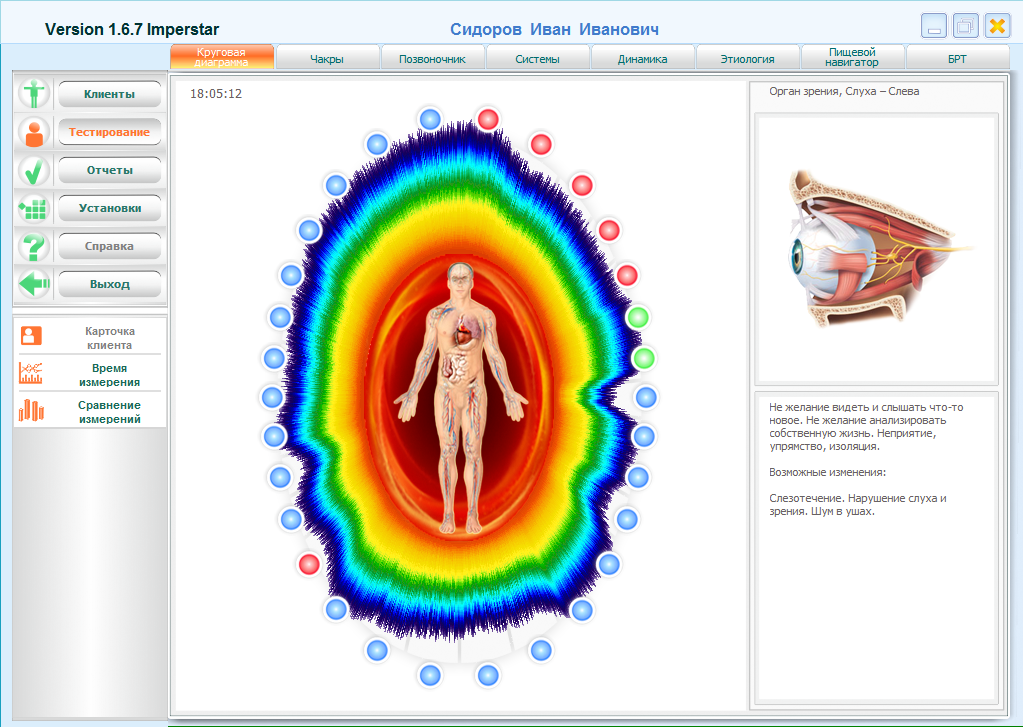Exit via the Выход button

coord(110,284)
